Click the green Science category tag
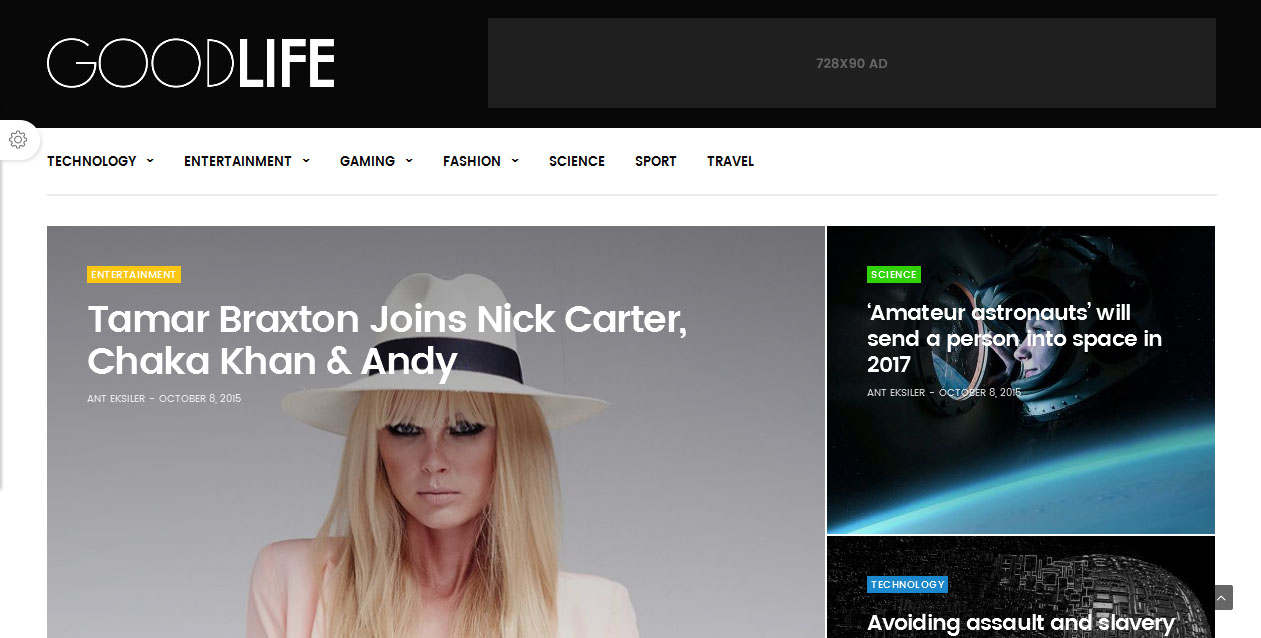1261x638 pixels. point(894,274)
